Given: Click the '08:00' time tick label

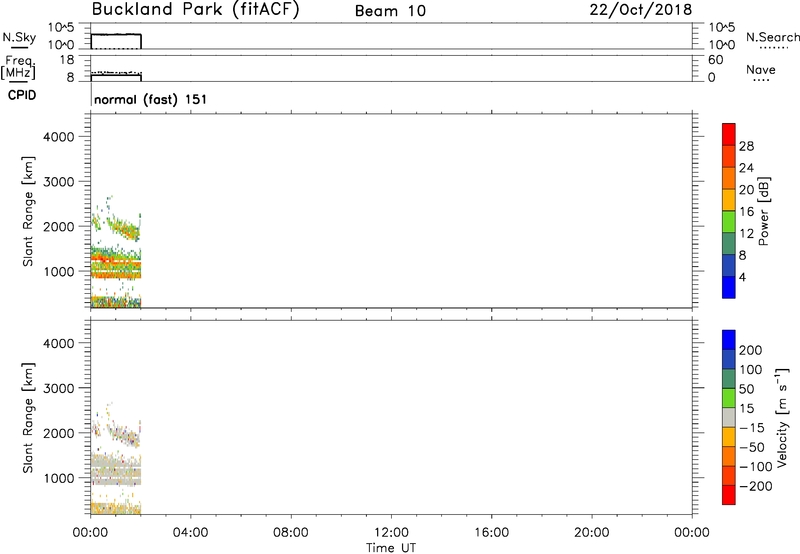Looking at the screenshot, I should pyautogui.click(x=291, y=533).
